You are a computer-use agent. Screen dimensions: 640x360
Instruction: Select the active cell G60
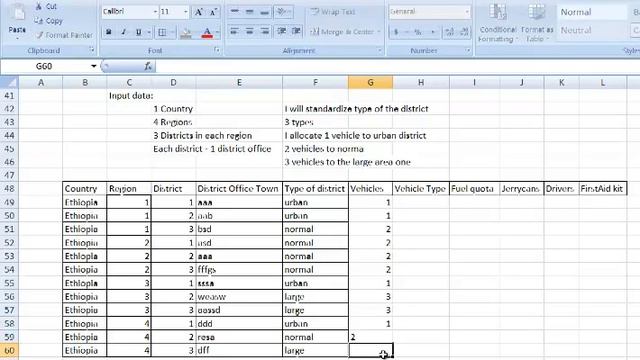point(371,351)
